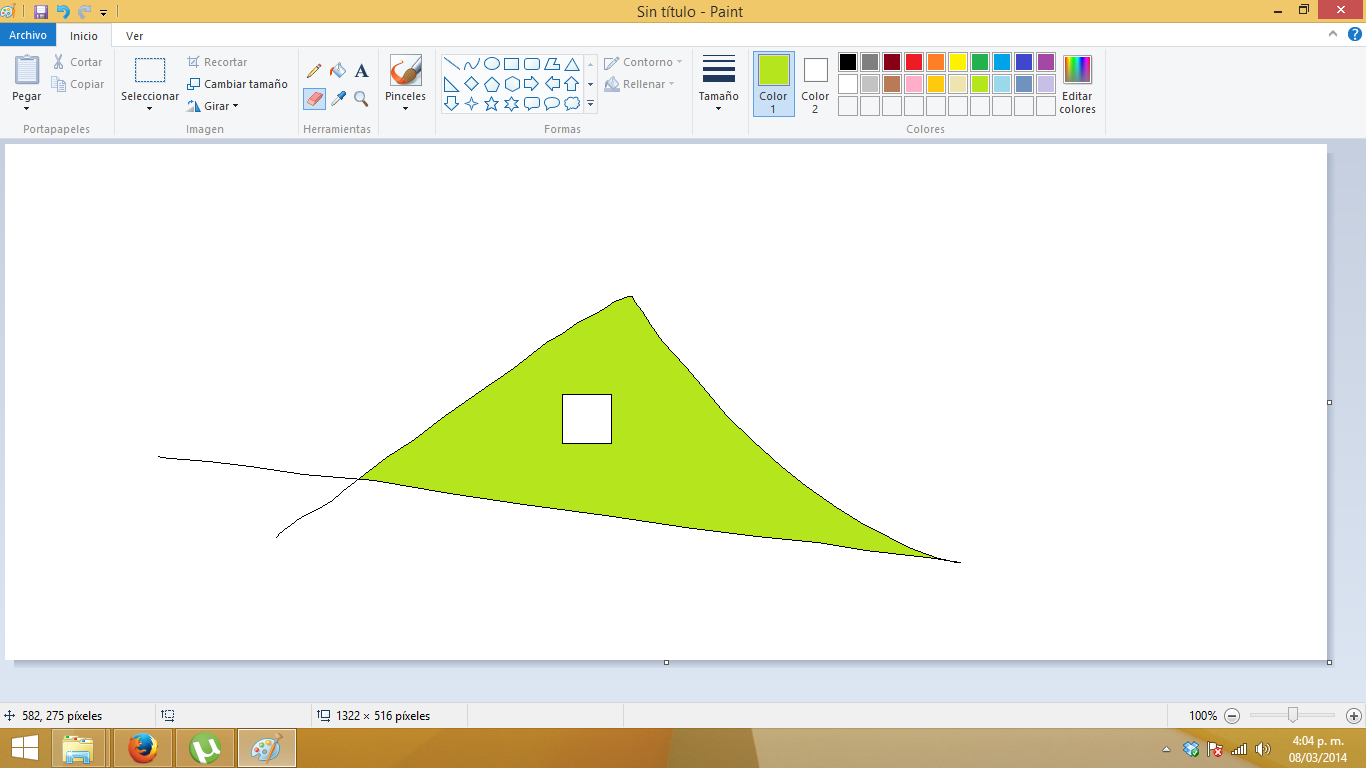Click Cambiar tamaño resize button
The height and width of the screenshot is (768, 1366).
click(237, 84)
